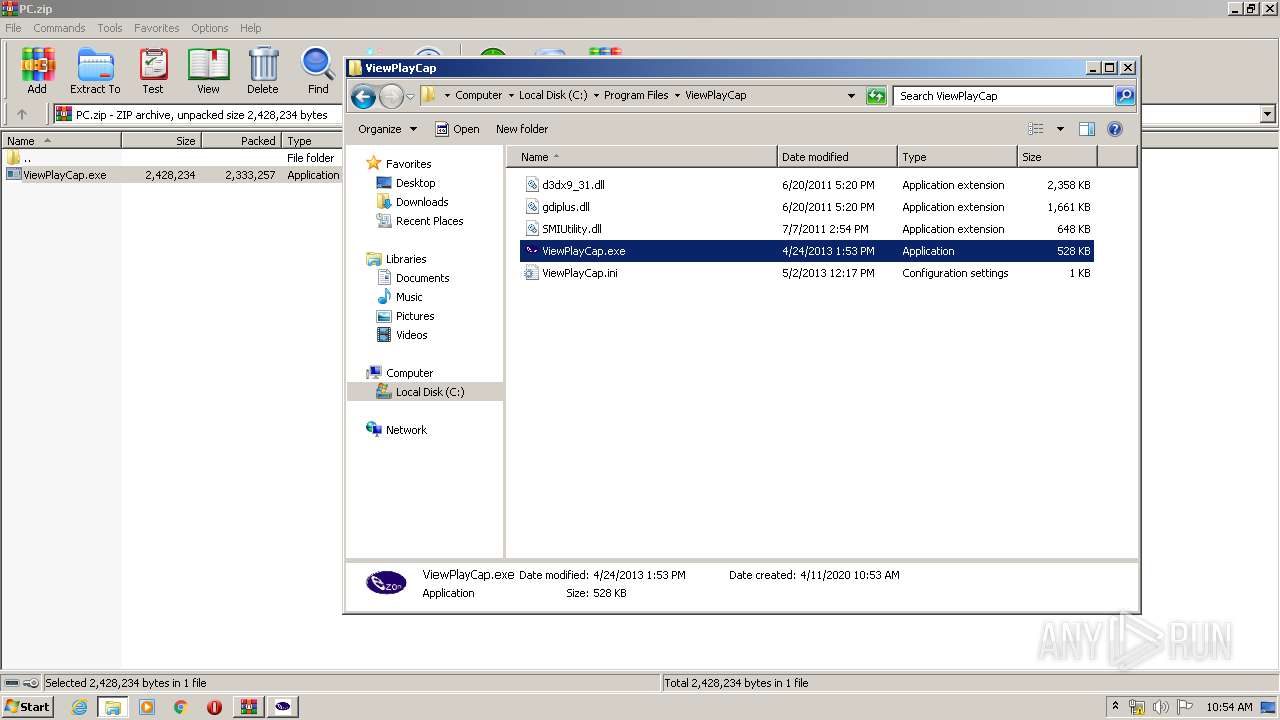Toggle the preview pane icon

click(1087, 129)
